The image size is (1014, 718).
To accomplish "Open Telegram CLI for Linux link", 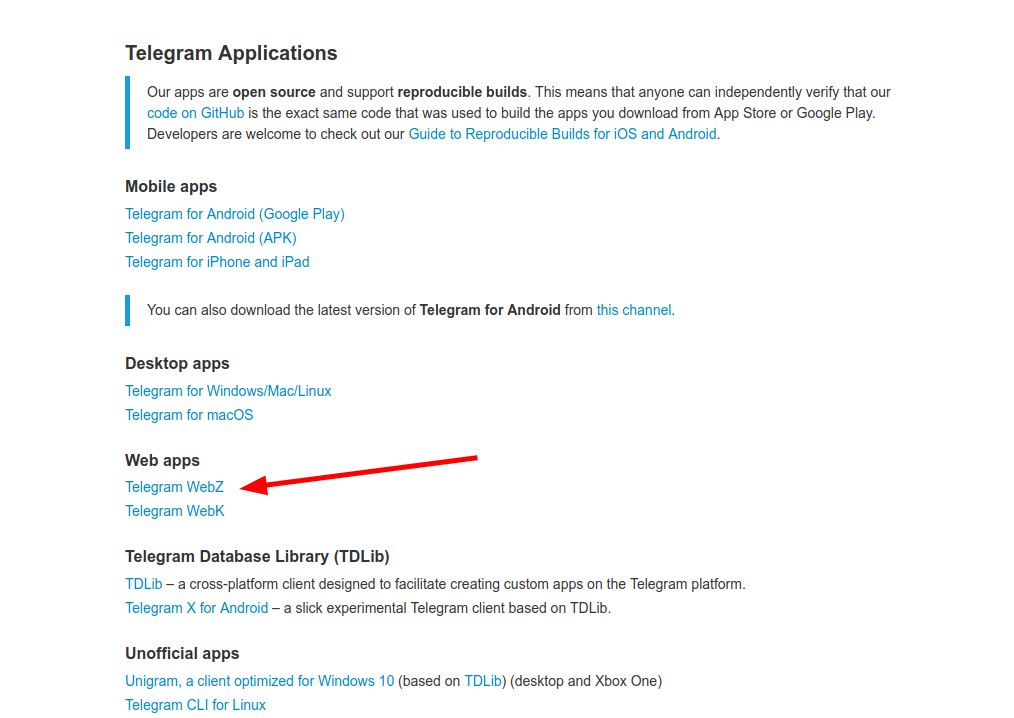I will [195, 705].
